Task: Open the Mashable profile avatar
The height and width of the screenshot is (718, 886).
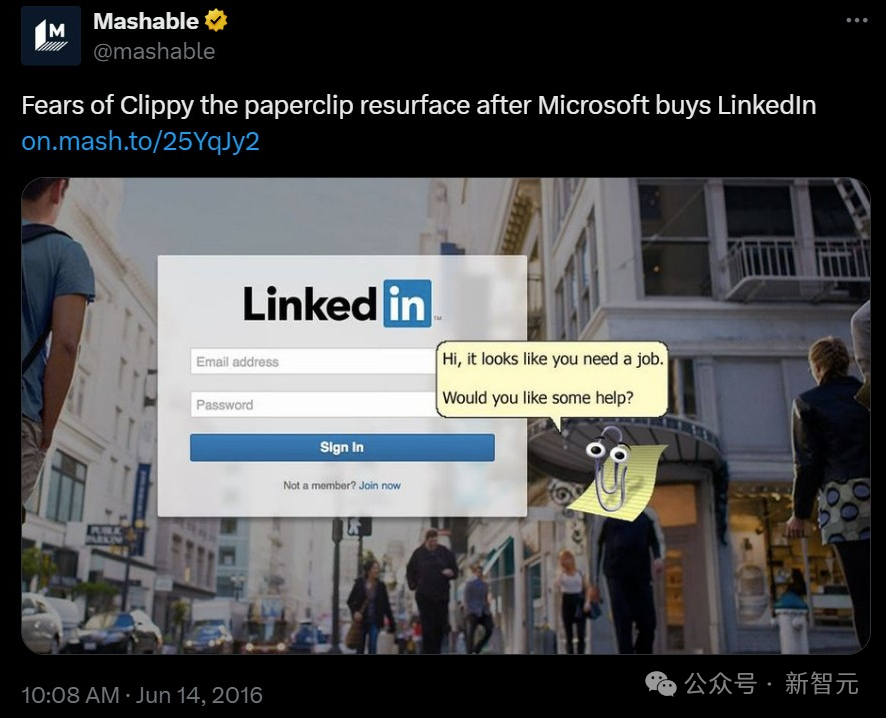Action: point(51,36)
